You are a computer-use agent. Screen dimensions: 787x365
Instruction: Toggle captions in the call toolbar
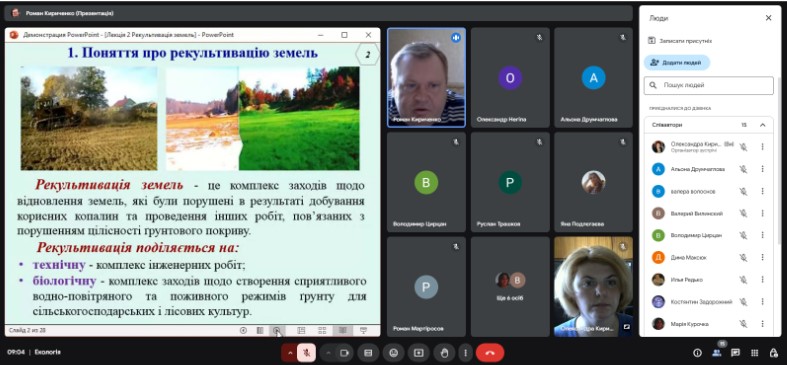pos(368,353)
